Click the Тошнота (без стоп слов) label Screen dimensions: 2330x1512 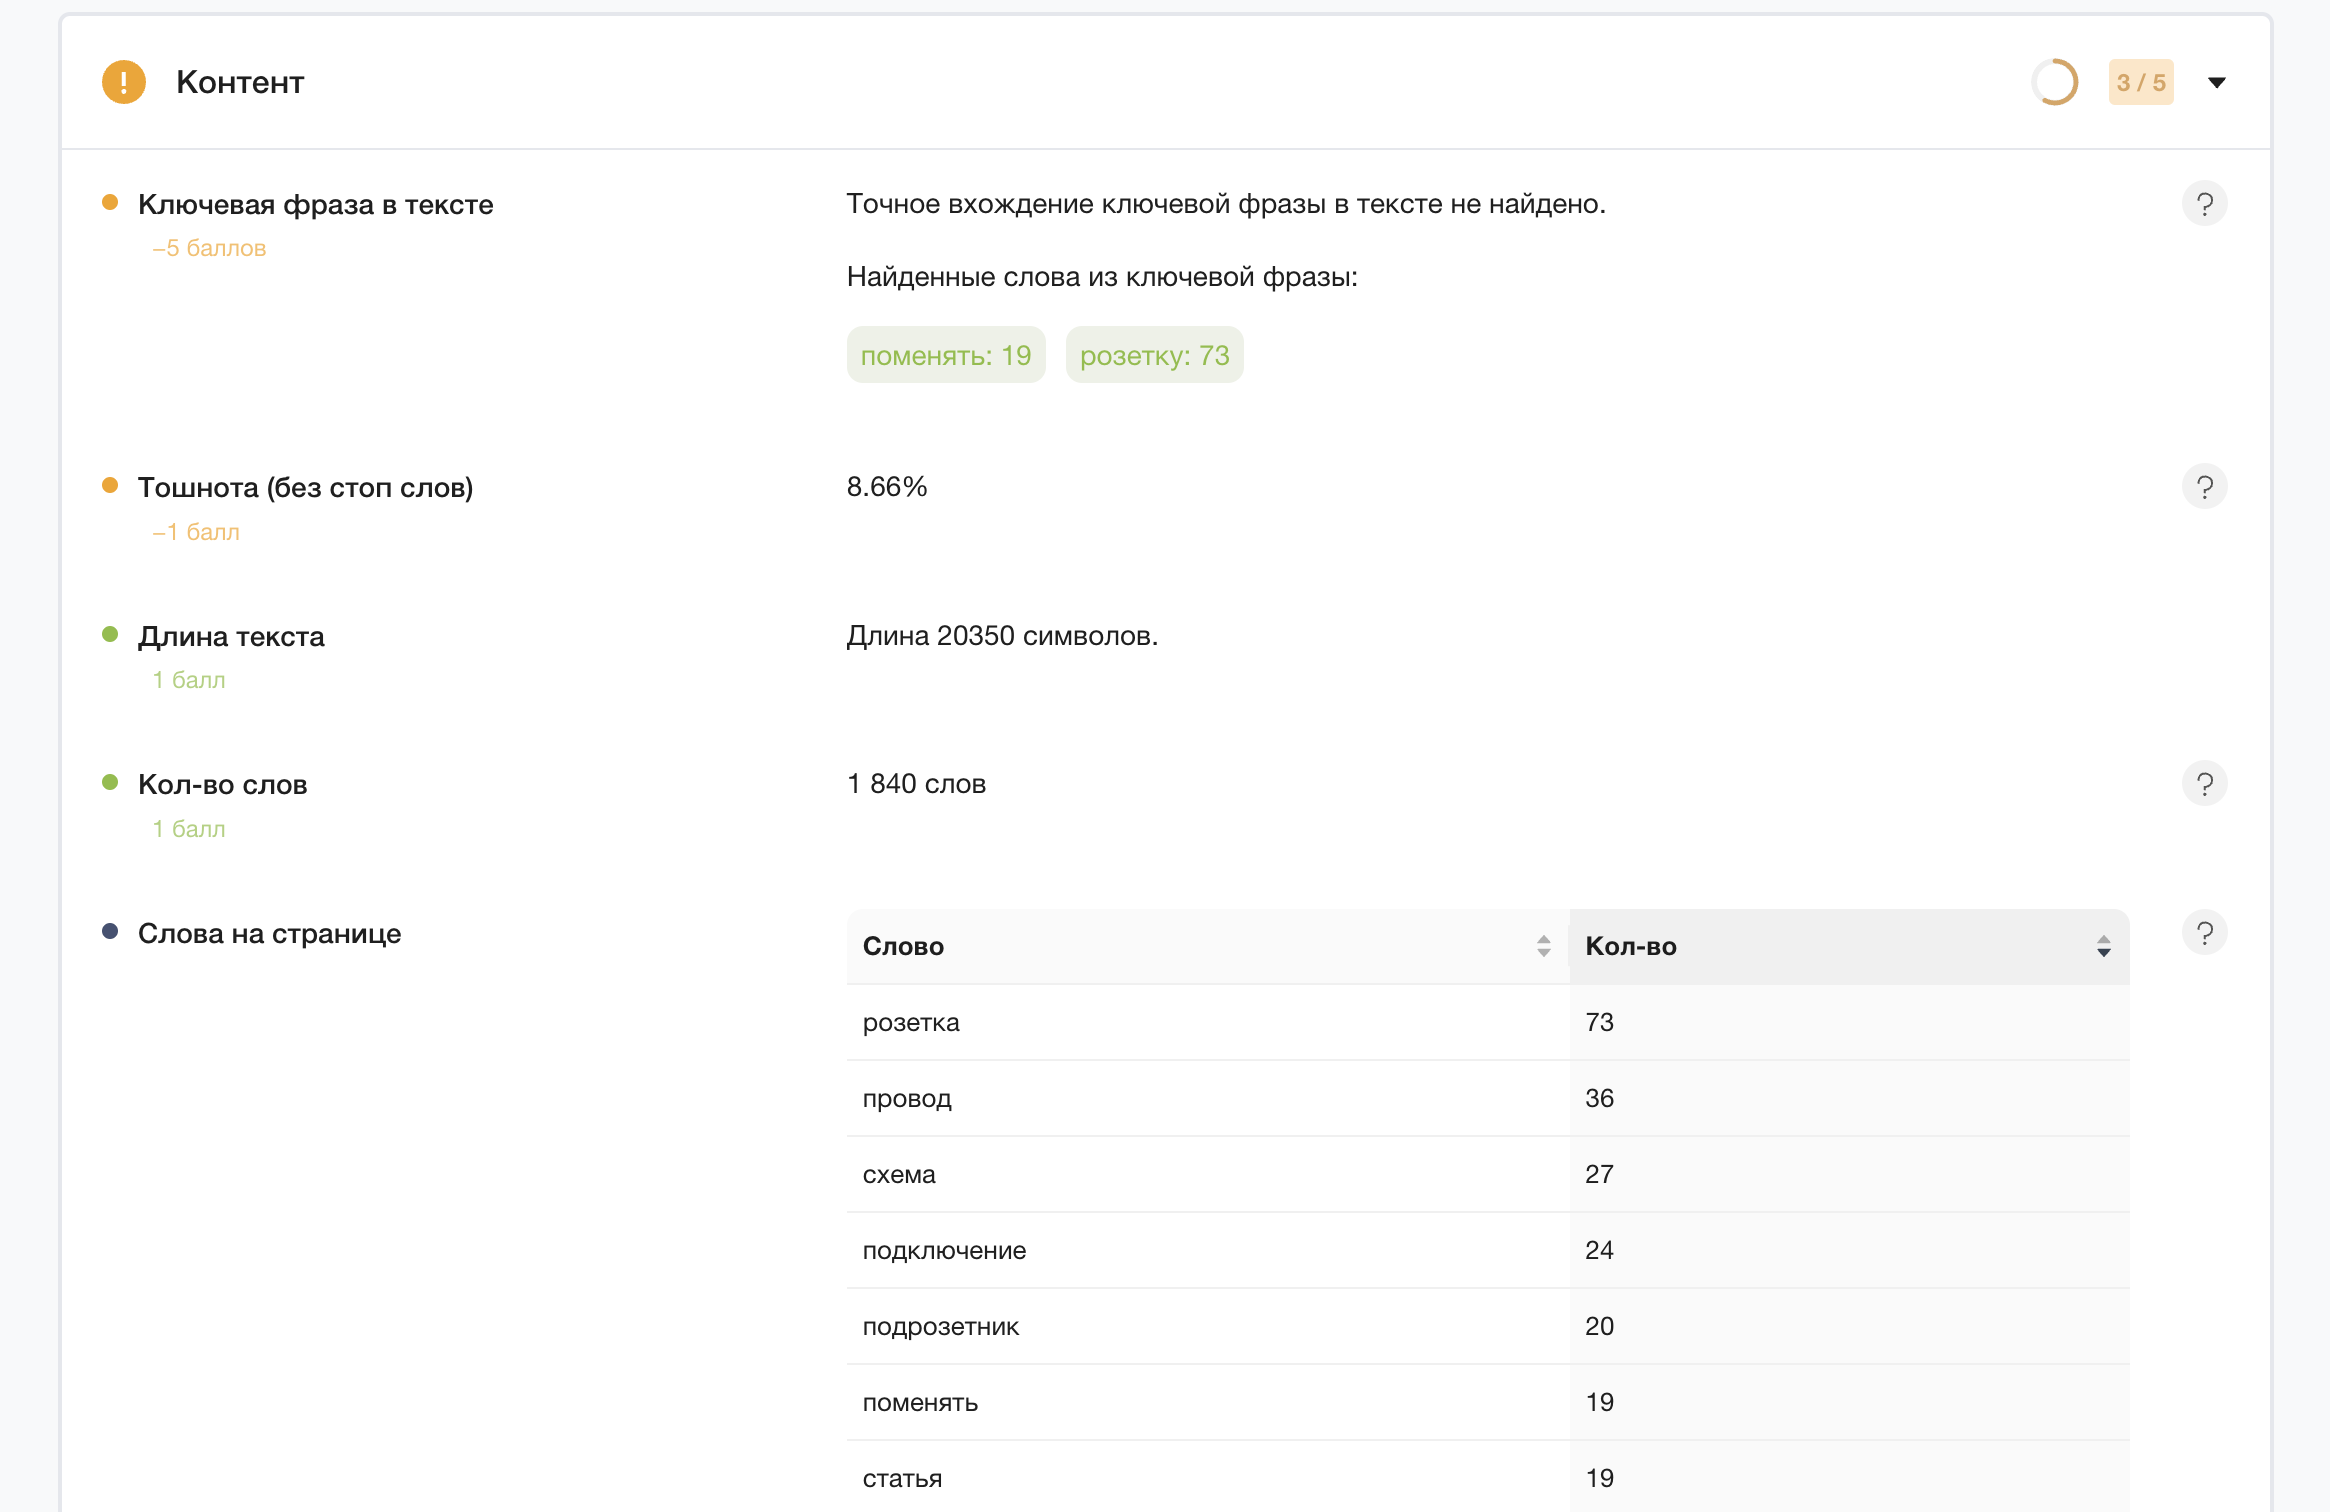[x=305, y=487]
